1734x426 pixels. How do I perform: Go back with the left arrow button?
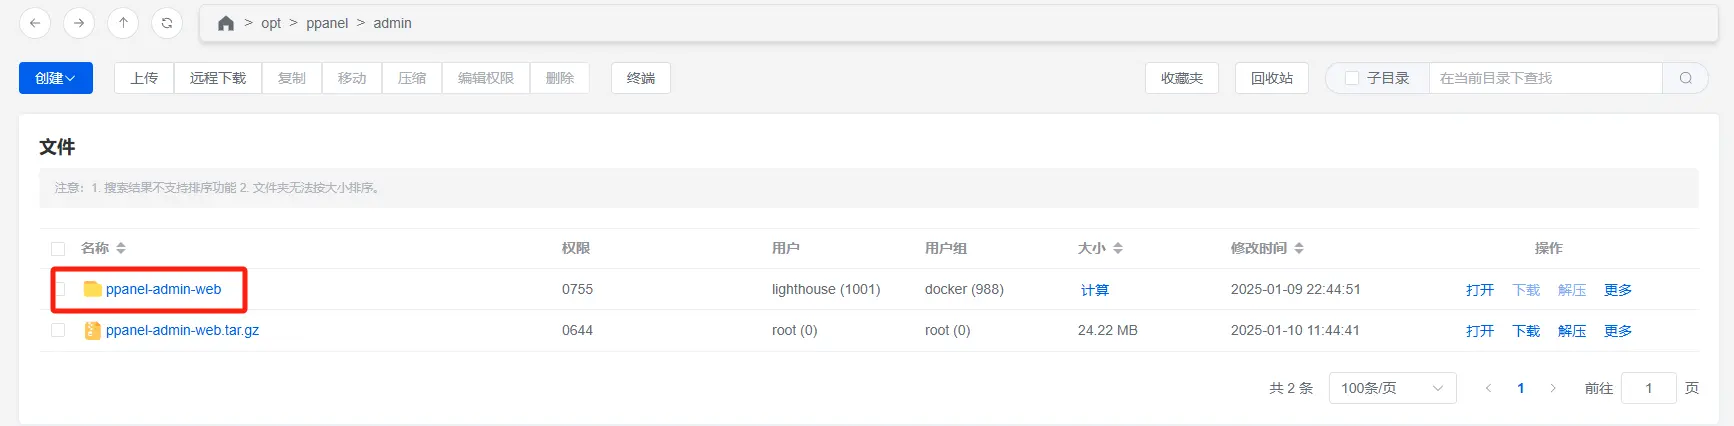coord(35,23)
